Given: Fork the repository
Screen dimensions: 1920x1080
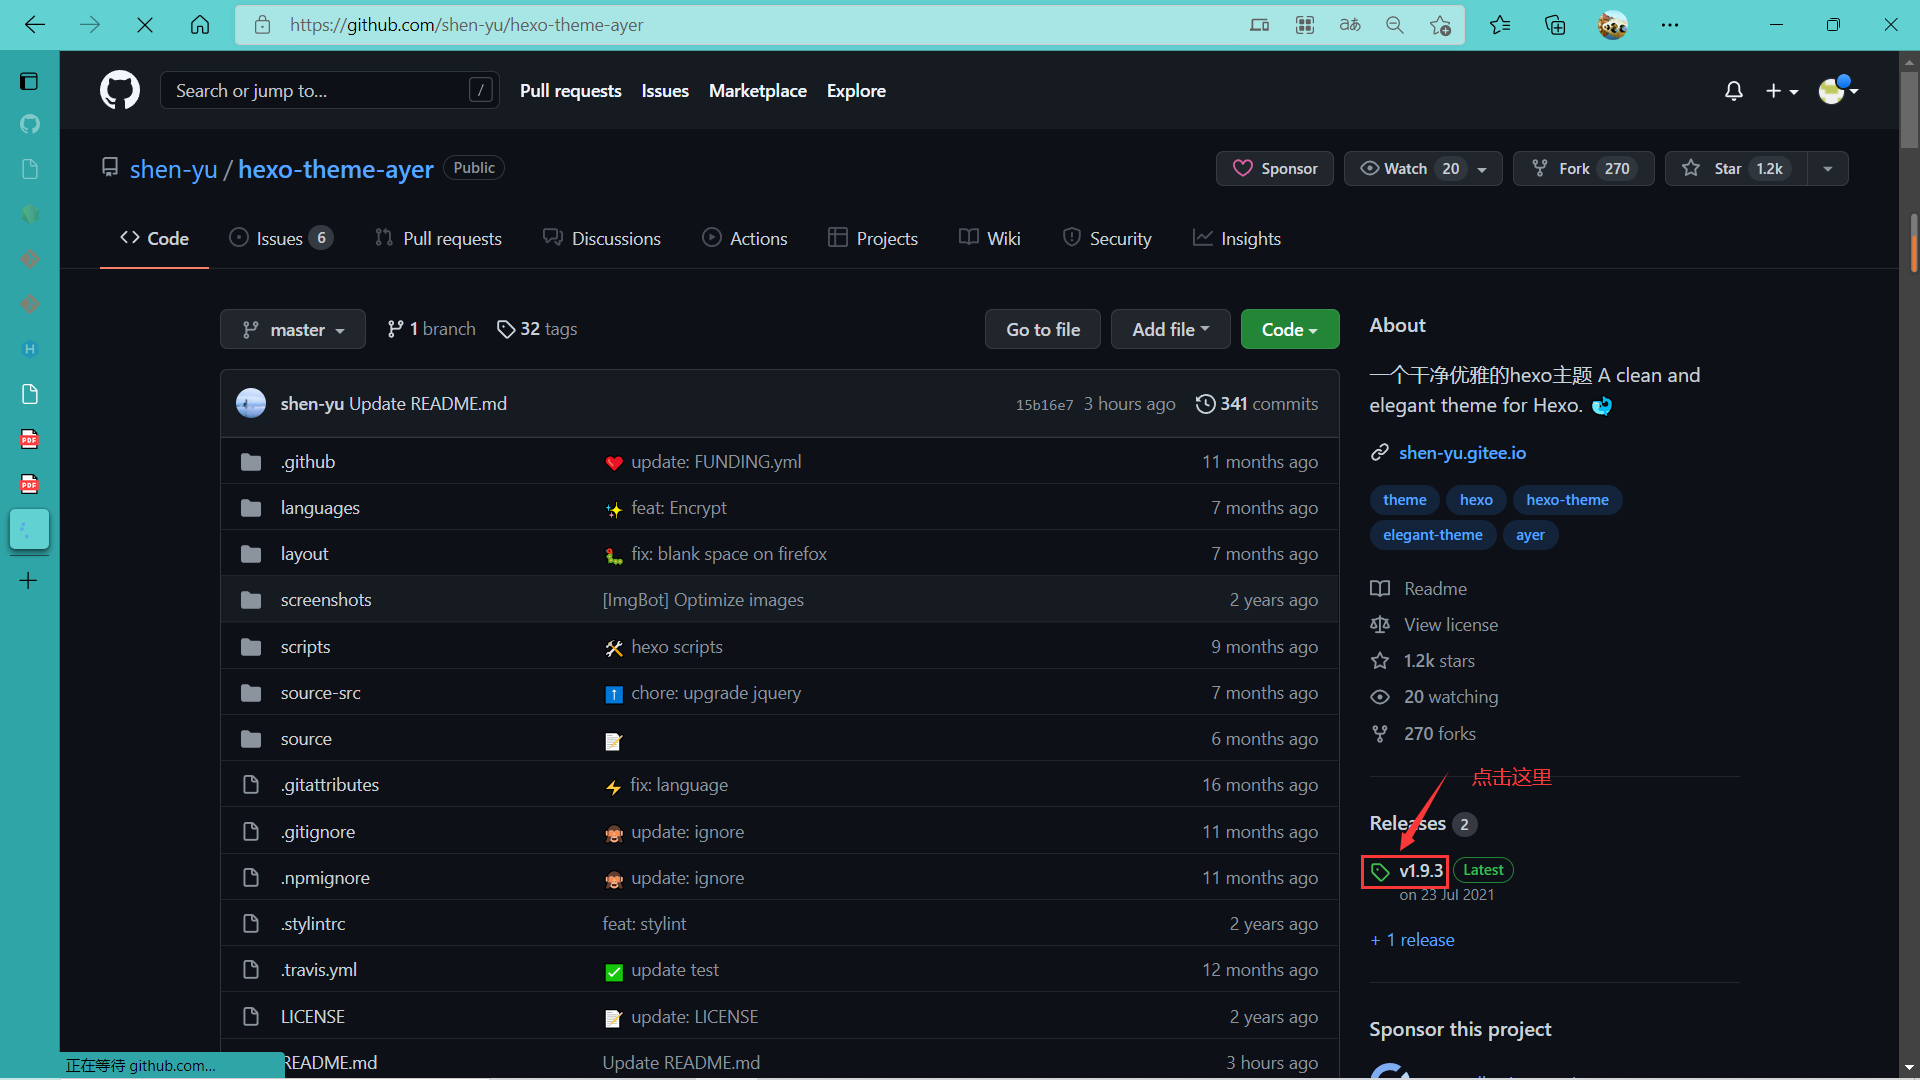Looking at the screenshot, I should (x=1584, y=169).
